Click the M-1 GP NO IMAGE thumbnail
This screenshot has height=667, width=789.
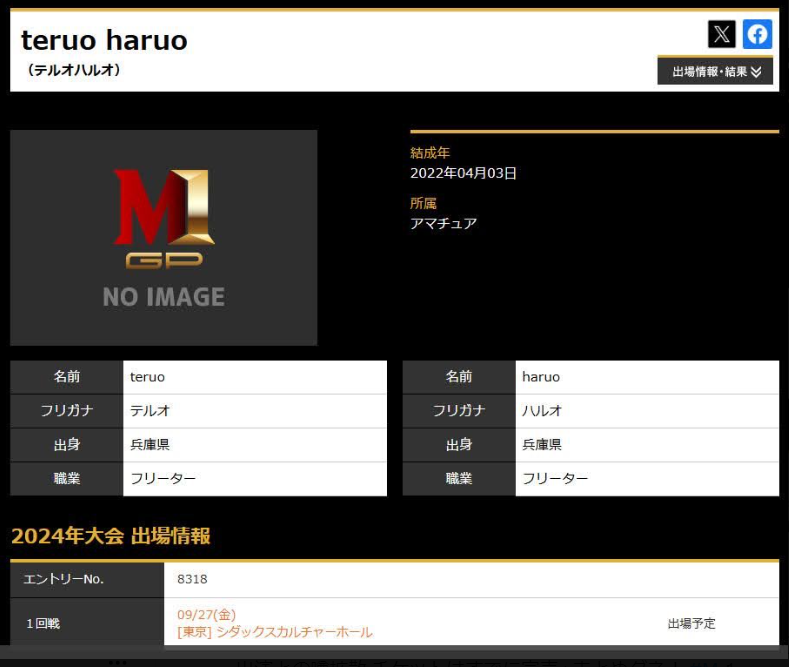164,238
